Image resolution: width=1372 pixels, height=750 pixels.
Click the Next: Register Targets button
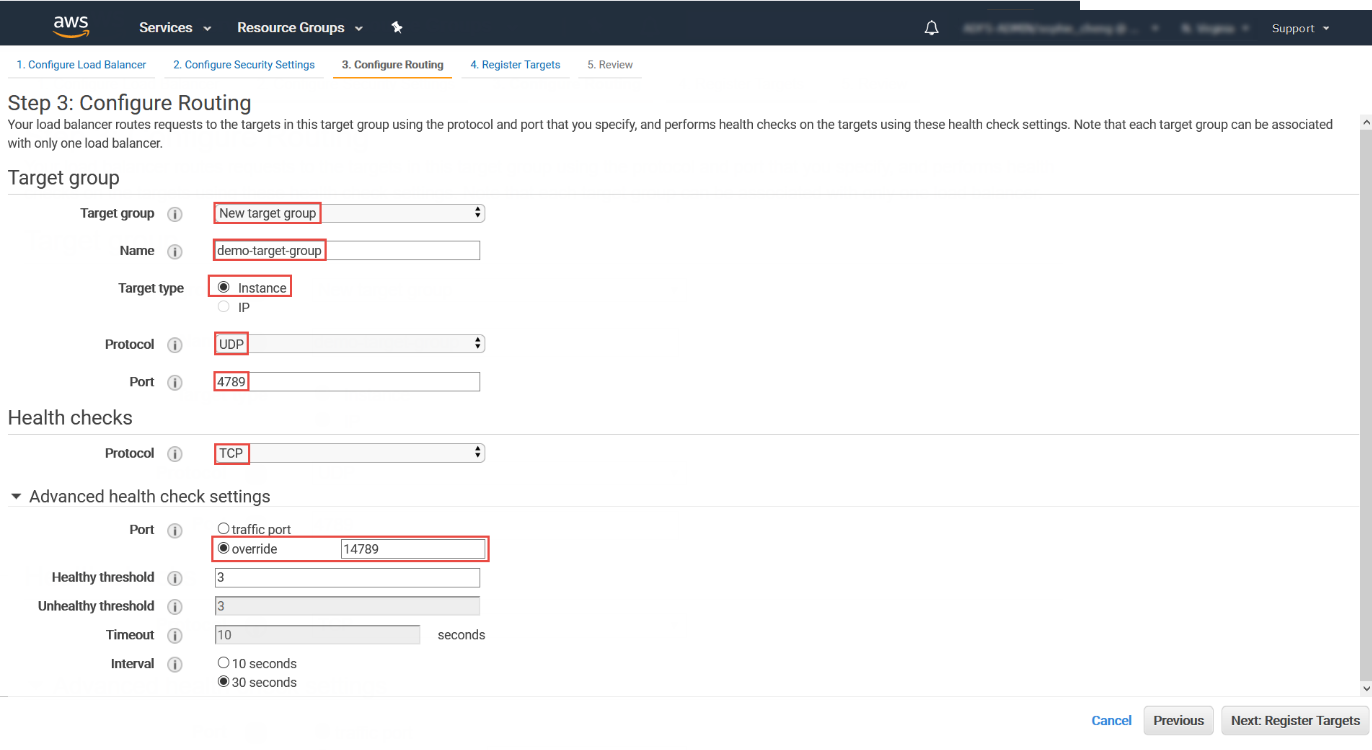(x=1295, y=720)
